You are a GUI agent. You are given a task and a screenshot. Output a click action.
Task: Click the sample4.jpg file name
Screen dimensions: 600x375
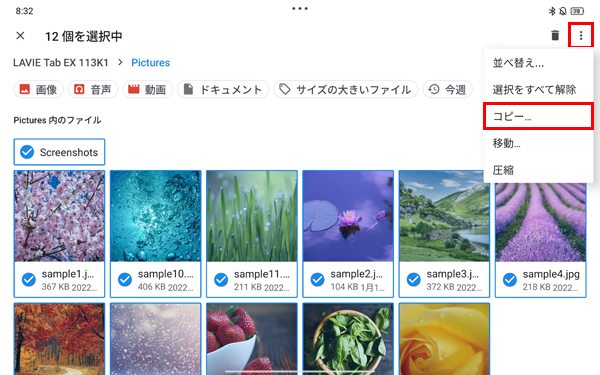551,274
